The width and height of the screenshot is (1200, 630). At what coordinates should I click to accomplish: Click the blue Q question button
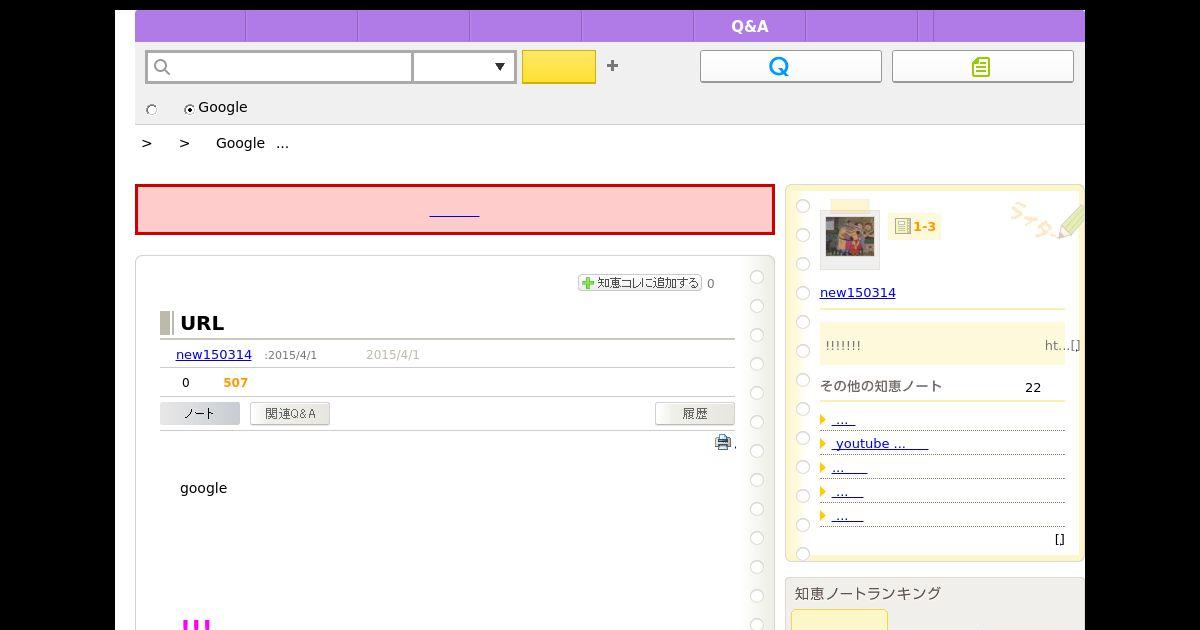click(x=790, y=66)
